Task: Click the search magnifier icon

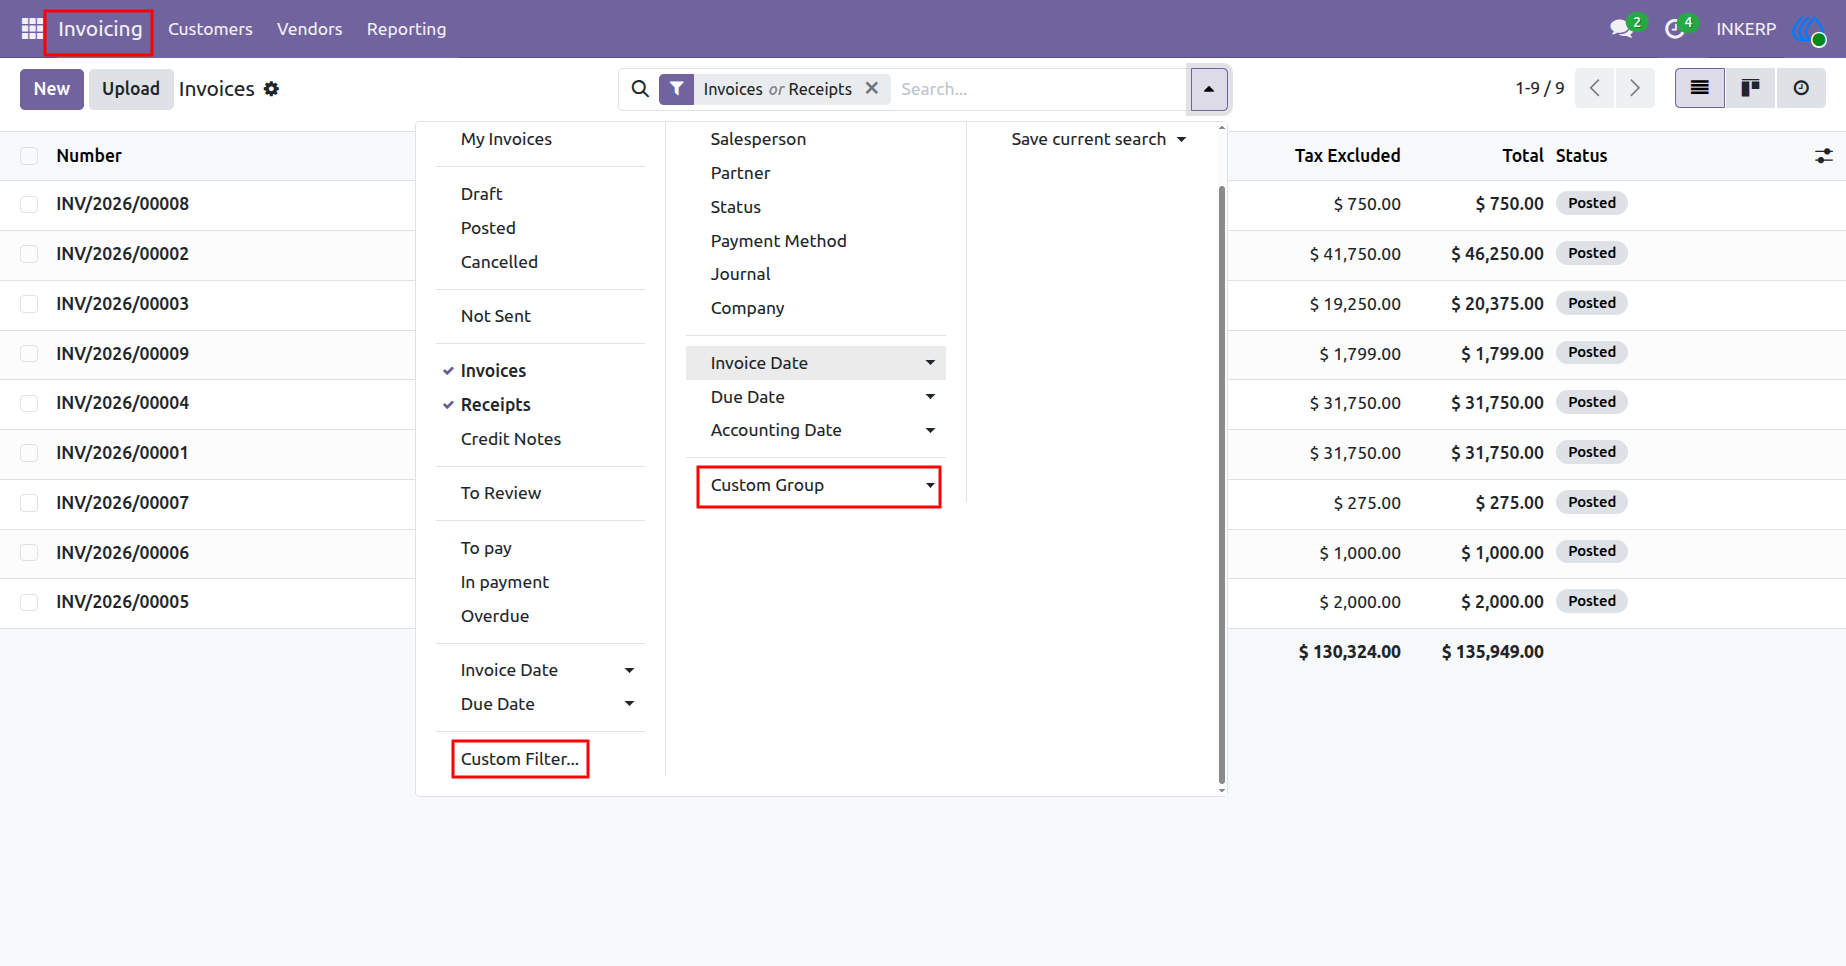Action: [640, 89]
